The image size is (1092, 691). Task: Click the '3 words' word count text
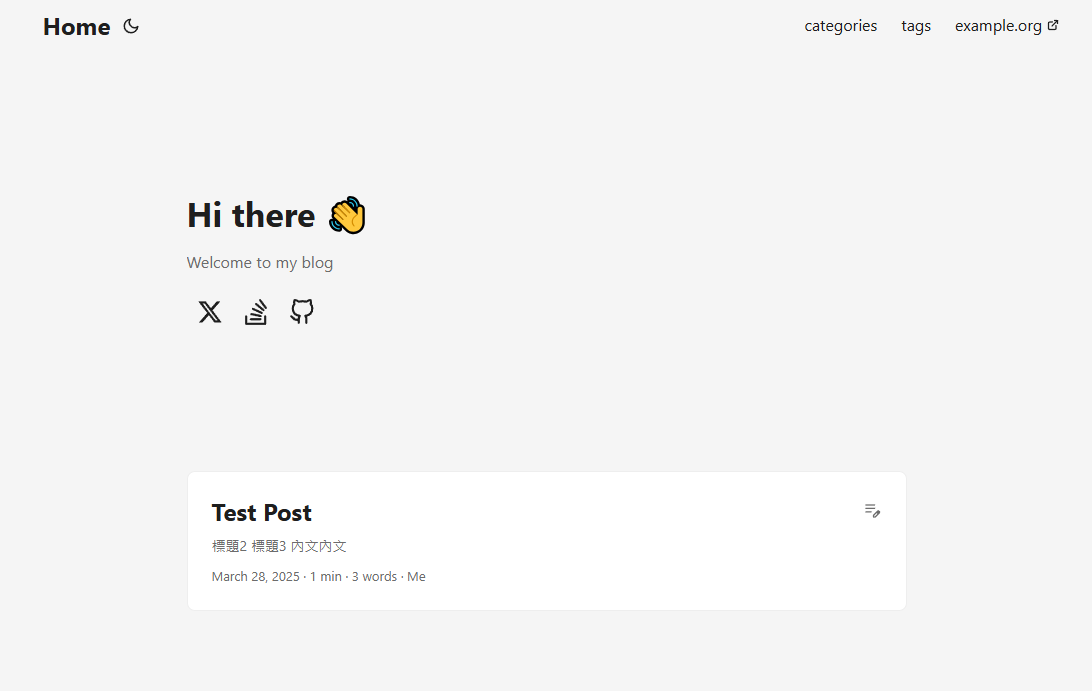click(x=373, y=576)
